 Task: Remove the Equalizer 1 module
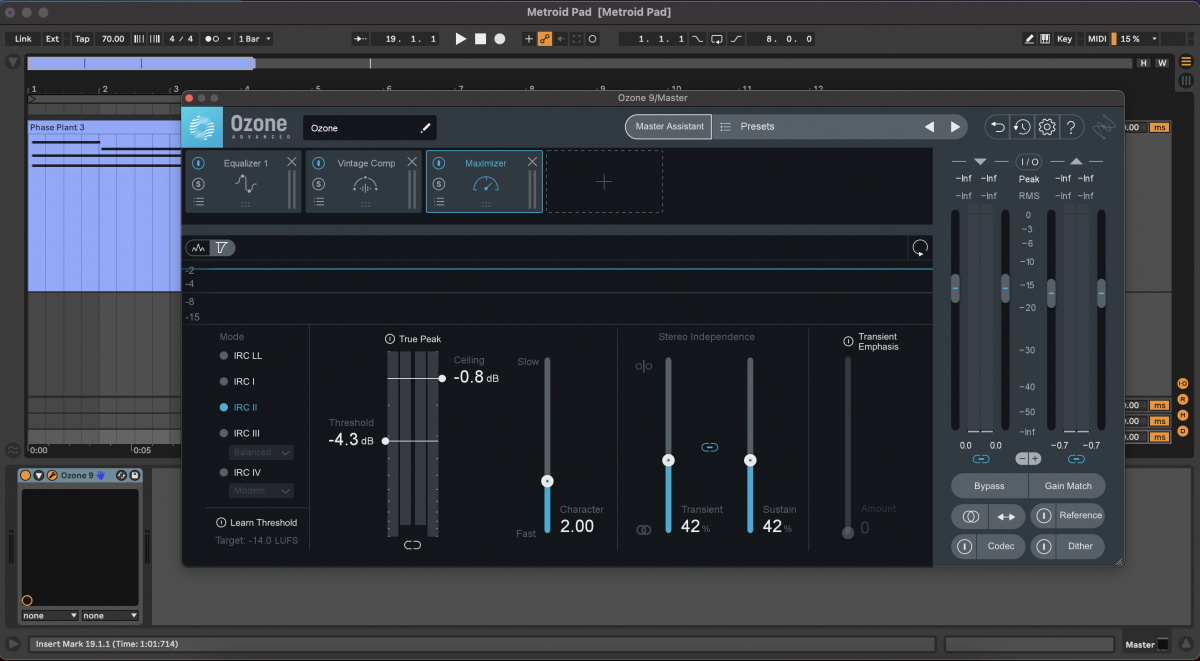[x=292, y=162]
